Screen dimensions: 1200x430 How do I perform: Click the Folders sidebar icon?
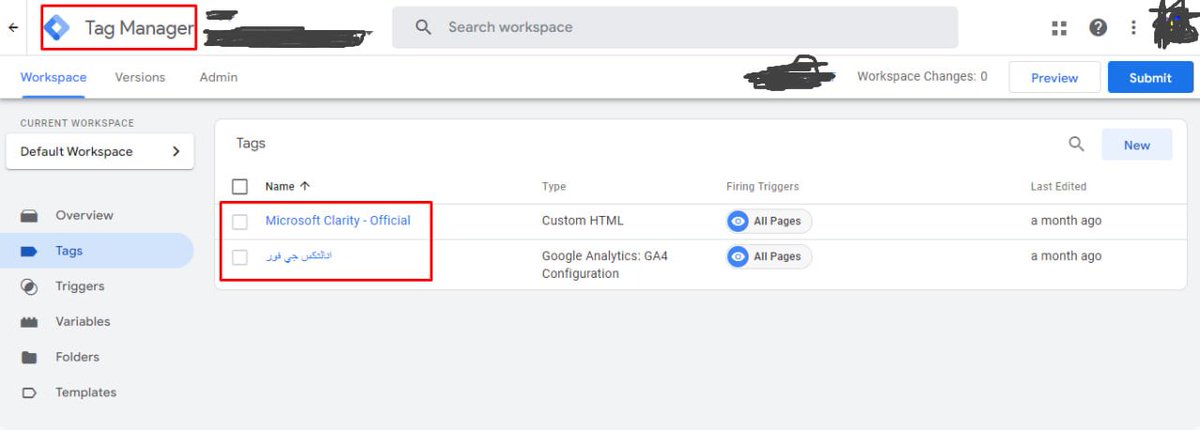(x=30, y=357)
